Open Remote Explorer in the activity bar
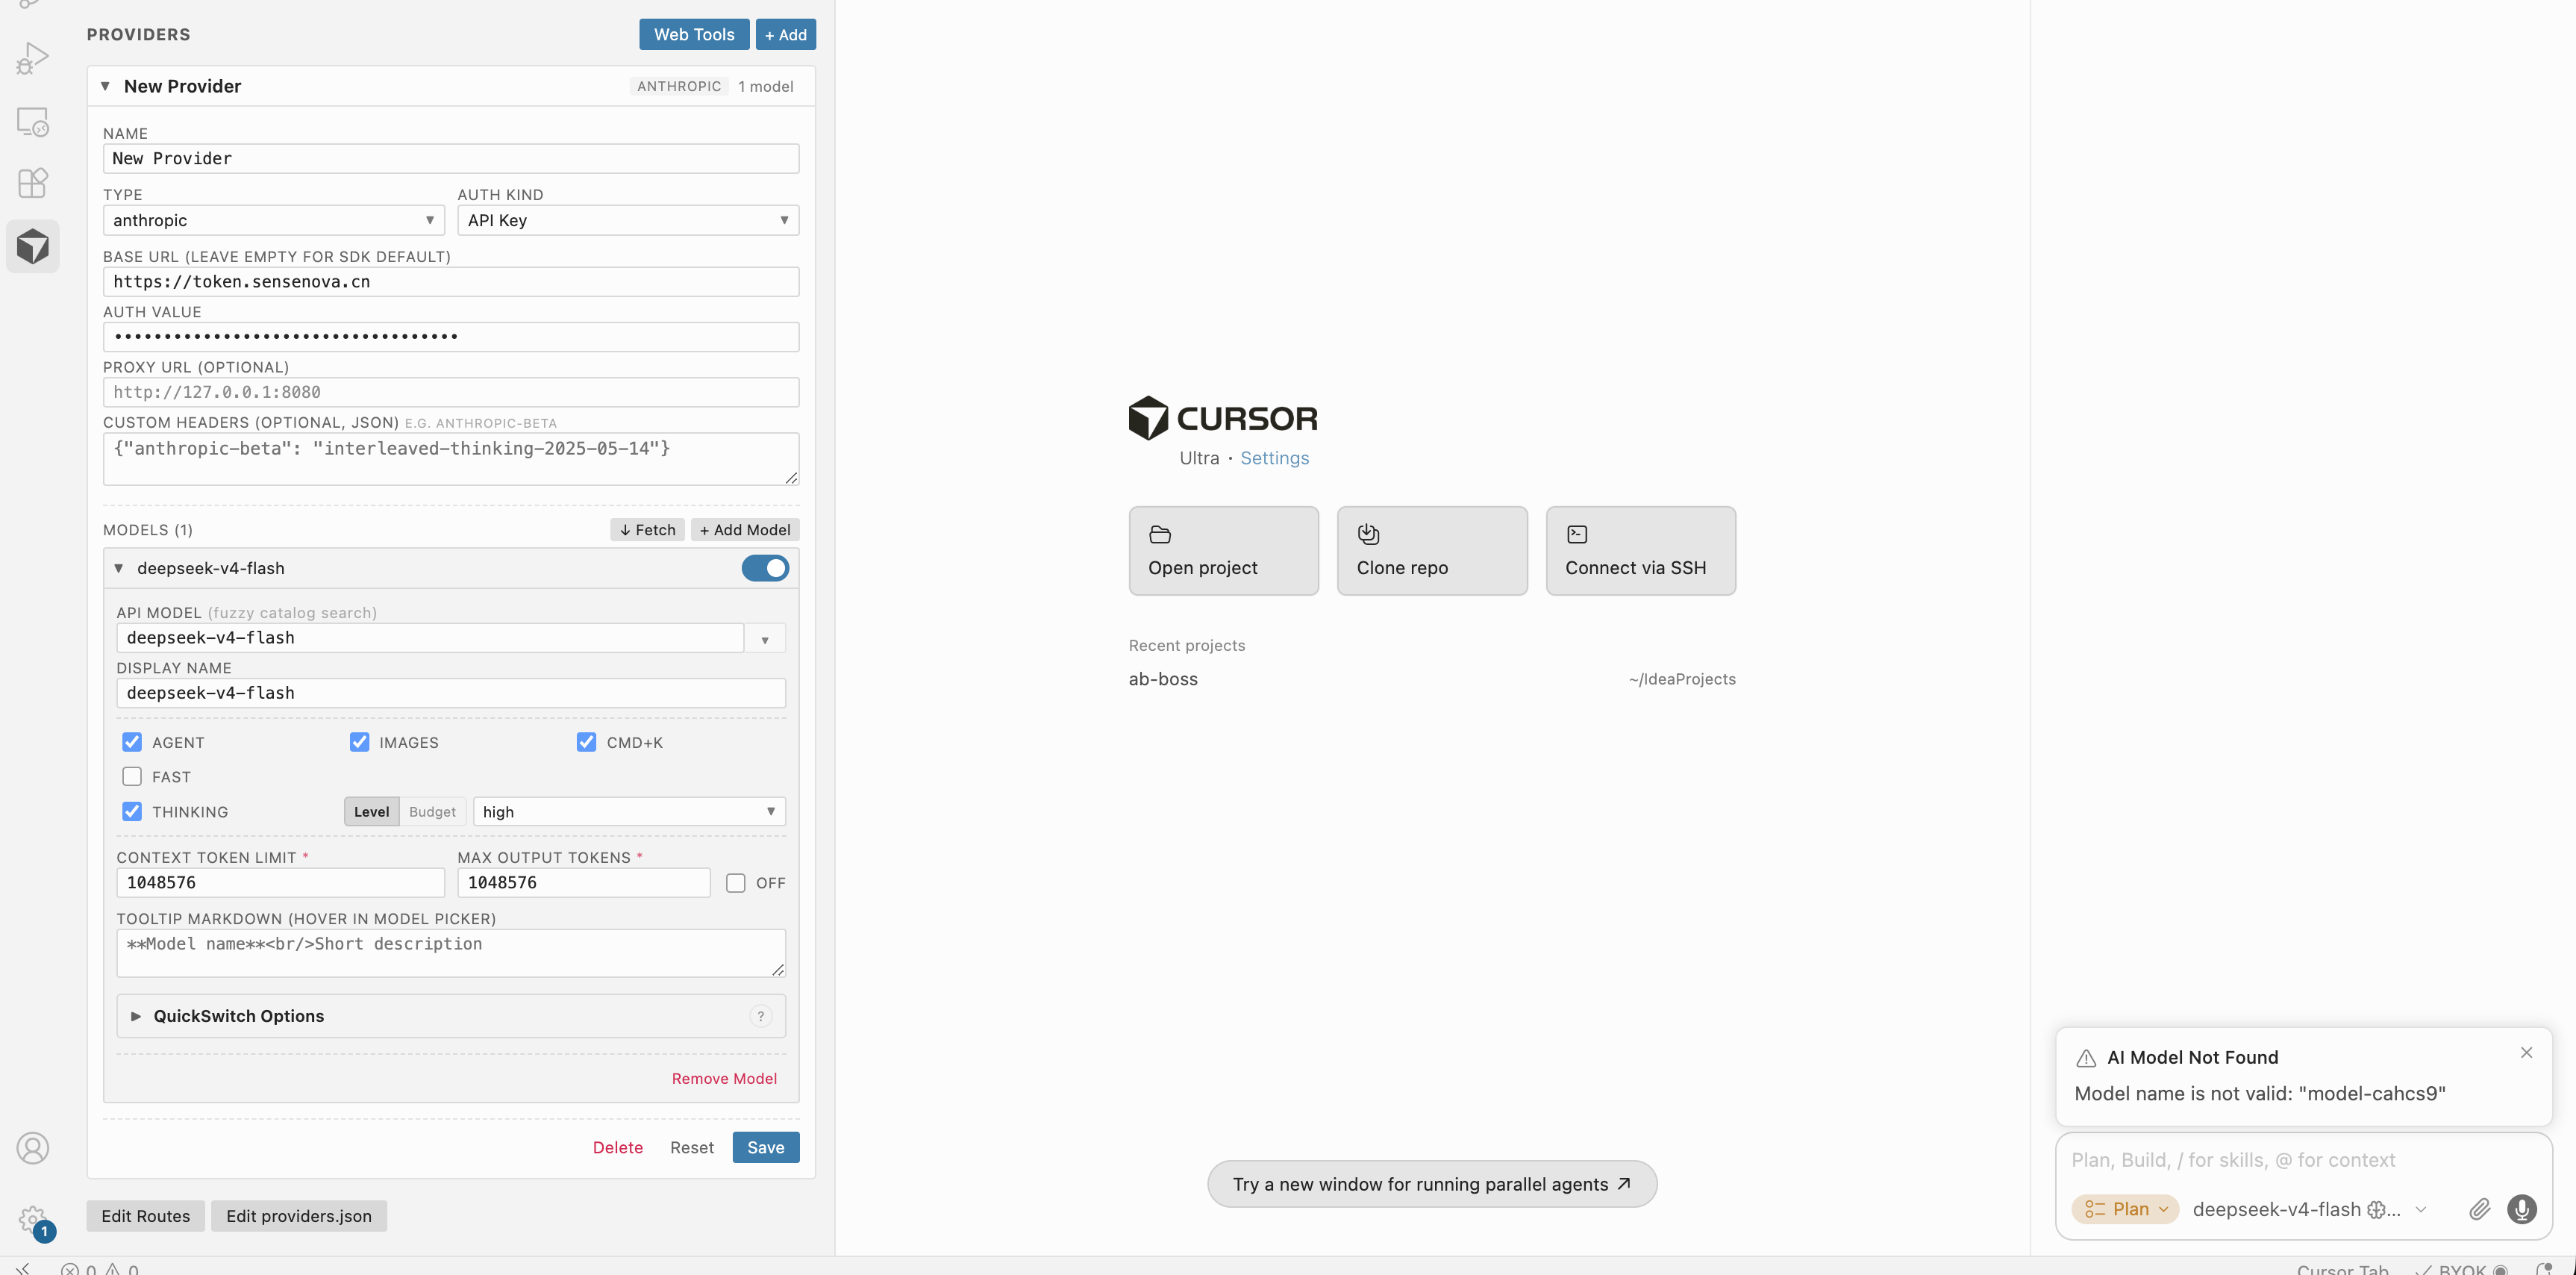Viewport: 2576px width, 1275px height. click(x=32, y=122)
